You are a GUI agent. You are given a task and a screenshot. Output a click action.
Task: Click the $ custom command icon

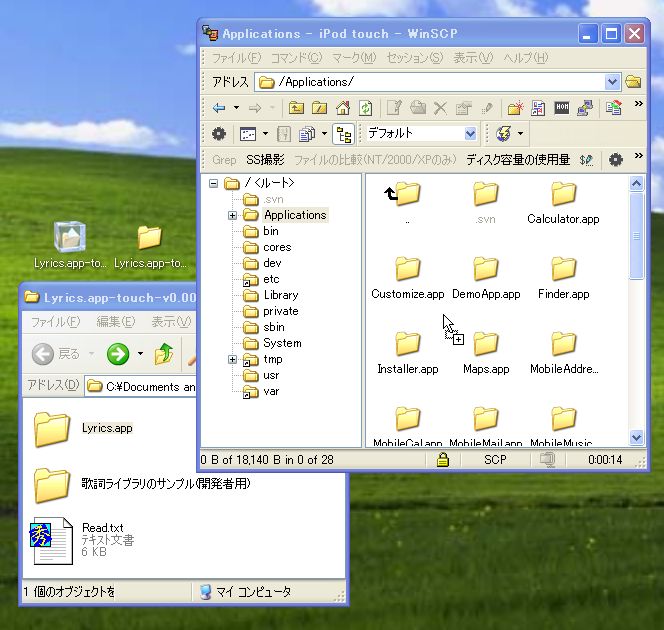(587, 160)
